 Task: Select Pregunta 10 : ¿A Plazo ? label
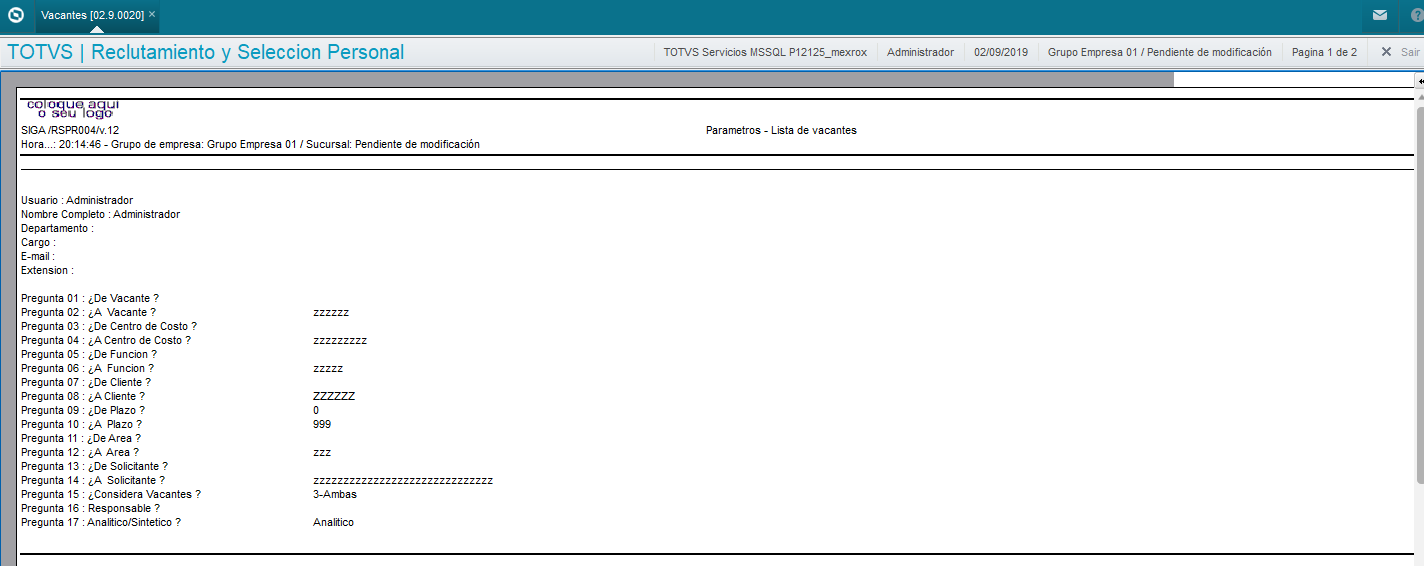pos(81,425)
